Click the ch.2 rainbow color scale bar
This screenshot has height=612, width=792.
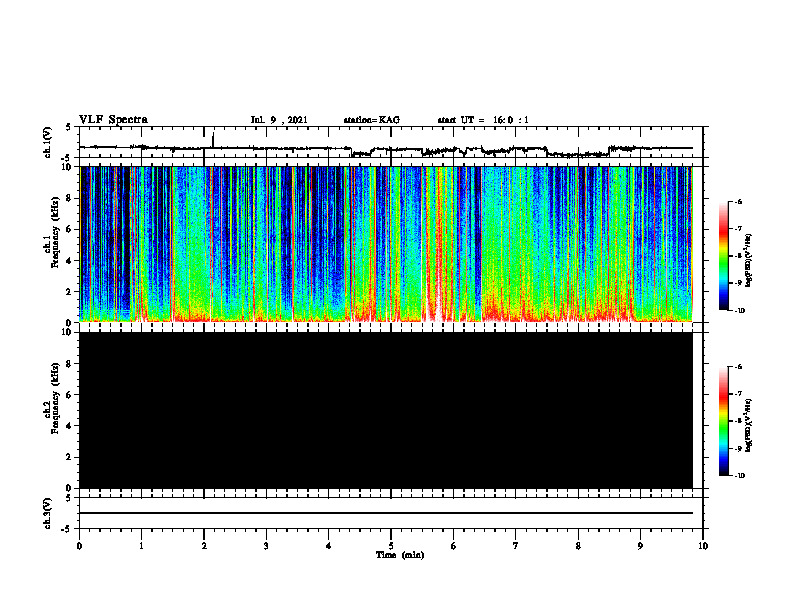[723, 421]
